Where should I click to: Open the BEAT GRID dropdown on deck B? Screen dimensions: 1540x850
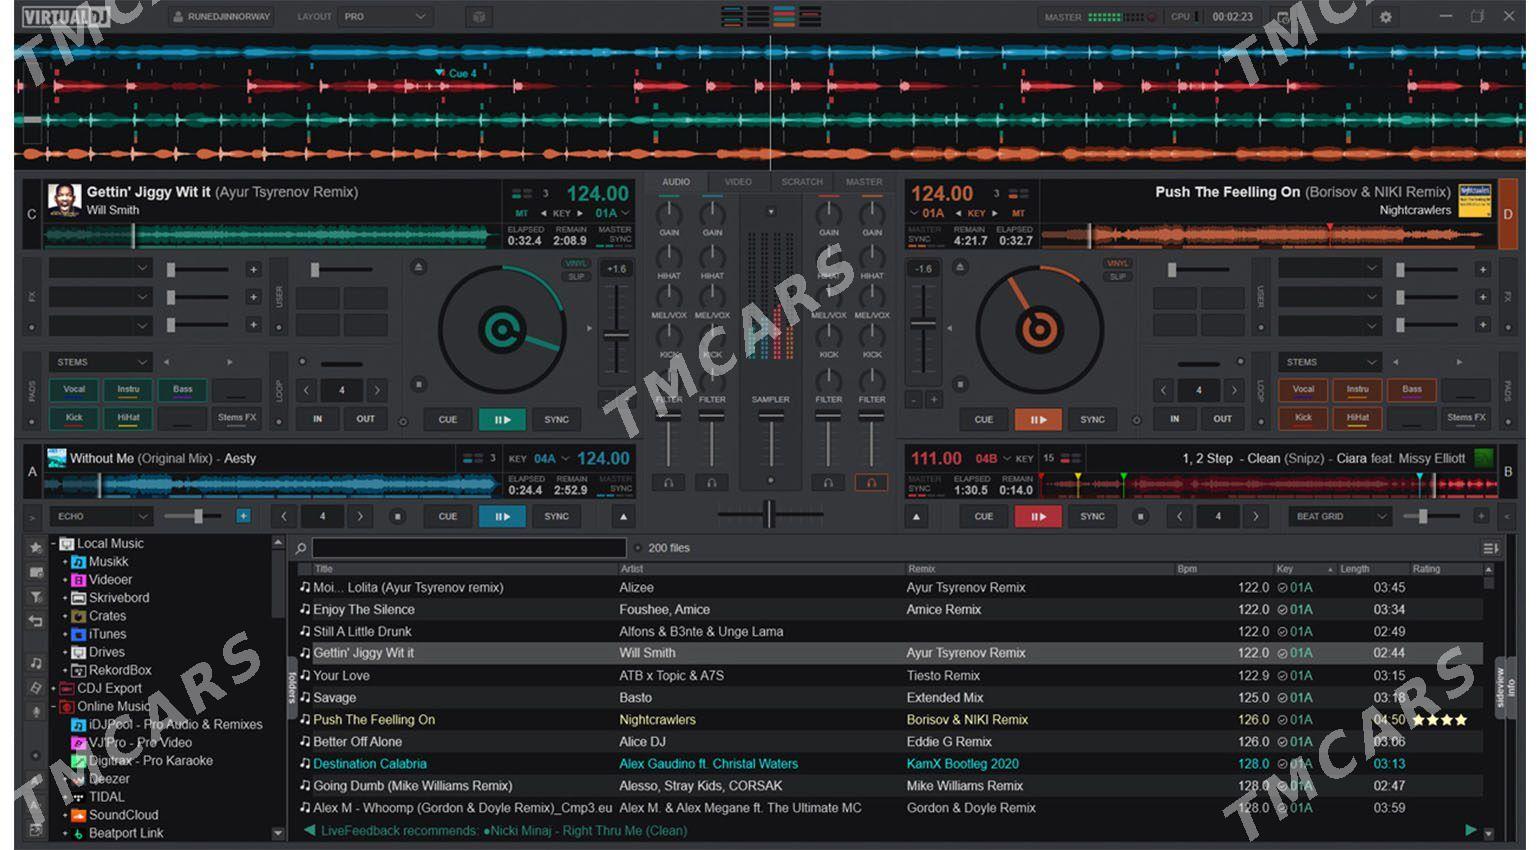point(1340,516)
